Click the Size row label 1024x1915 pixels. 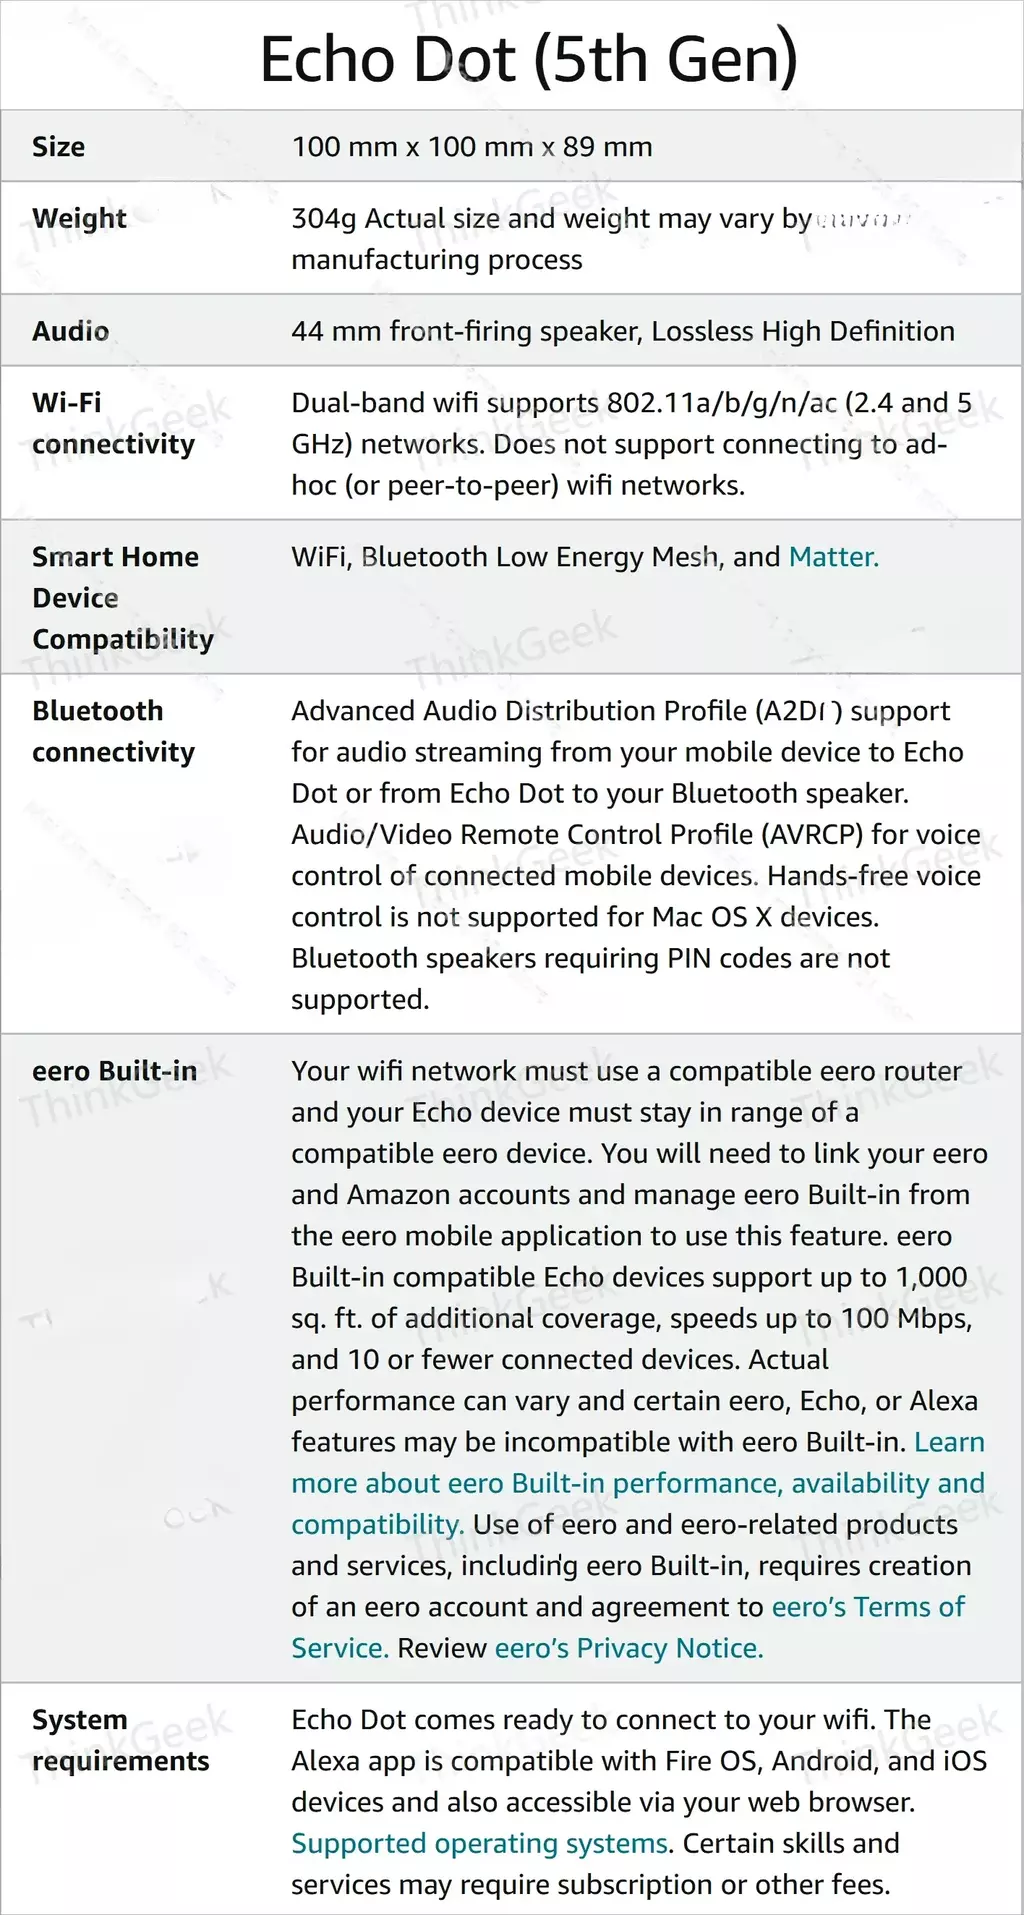(59, 147)
